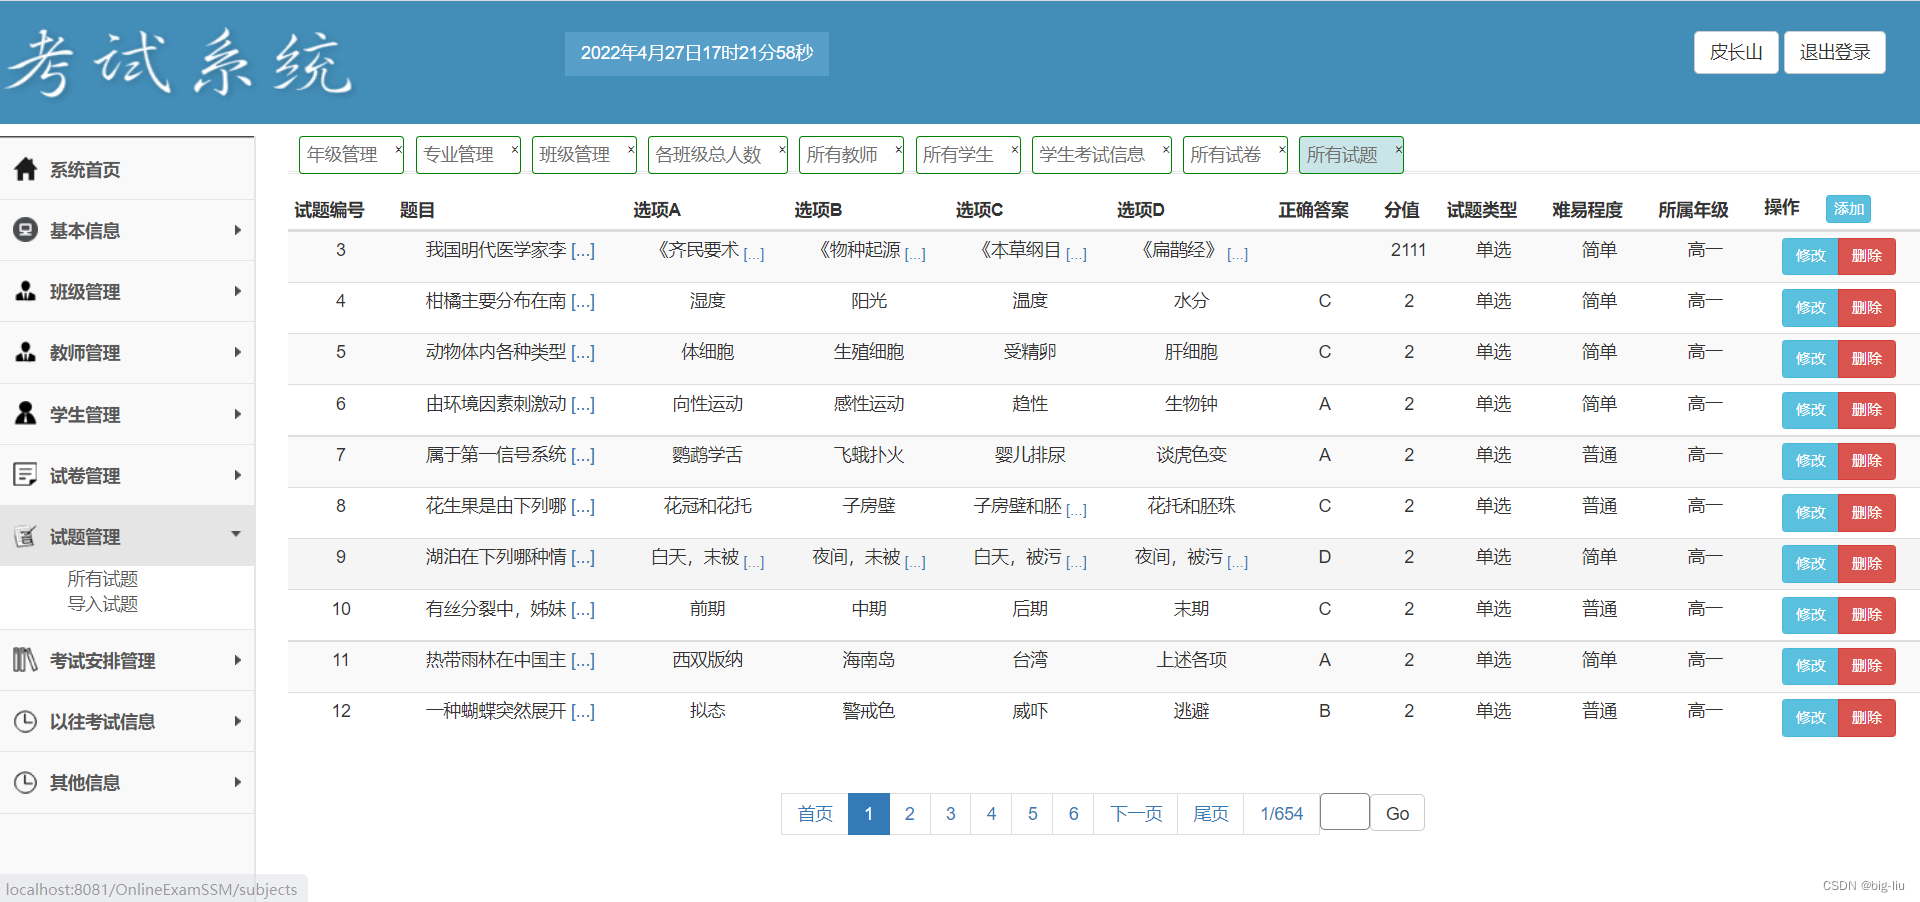Click 删除 for question number 4
This screenshot has height=902, width=1920.
coord(1867,308)
